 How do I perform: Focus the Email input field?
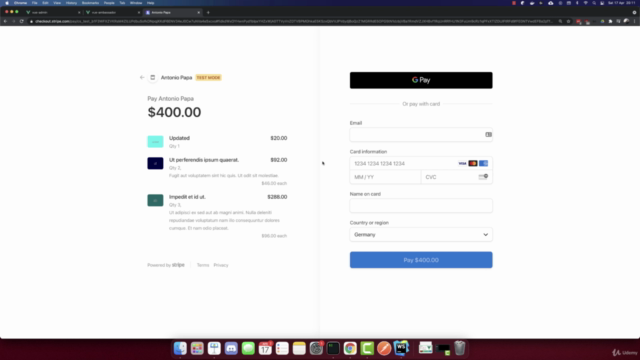point(421,135)
